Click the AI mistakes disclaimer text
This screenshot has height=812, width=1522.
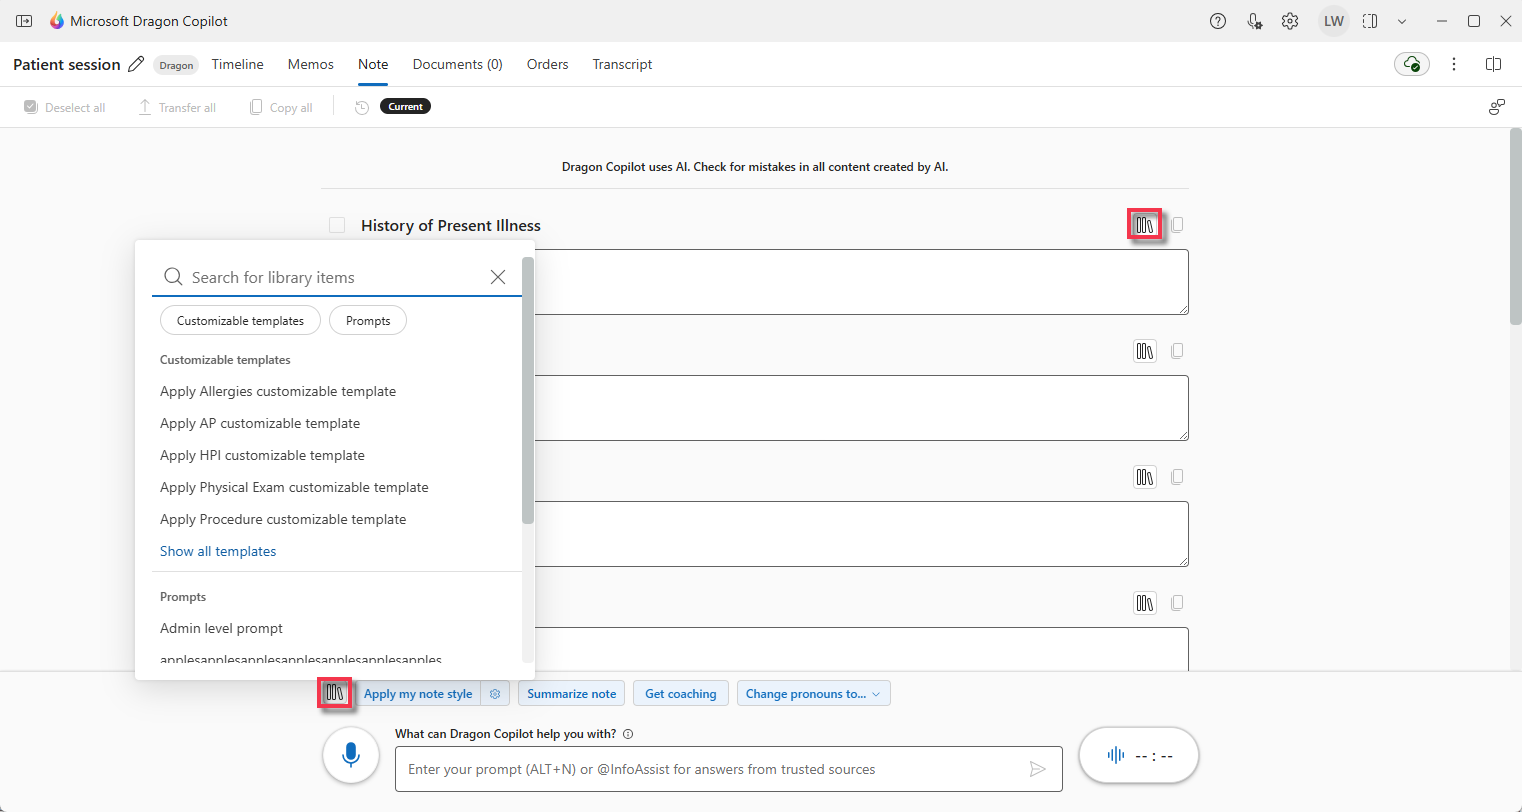coord(755,167)
